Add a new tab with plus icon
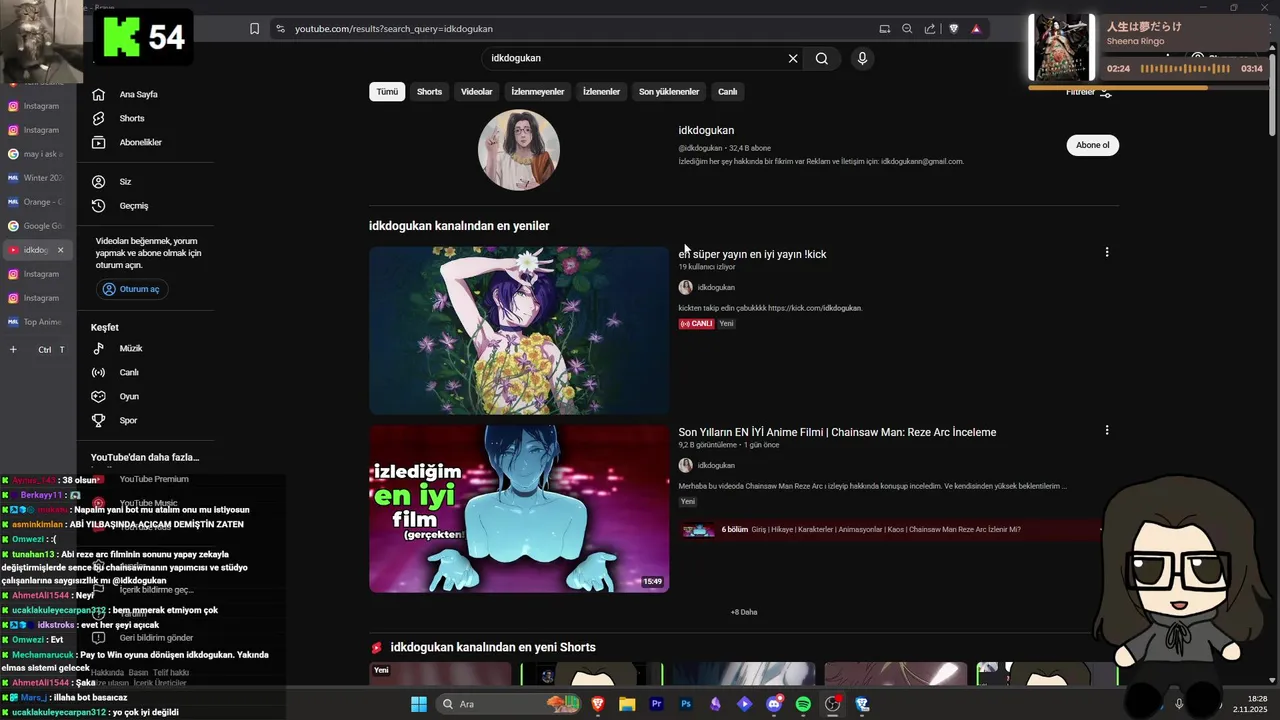 pos(13,349)
